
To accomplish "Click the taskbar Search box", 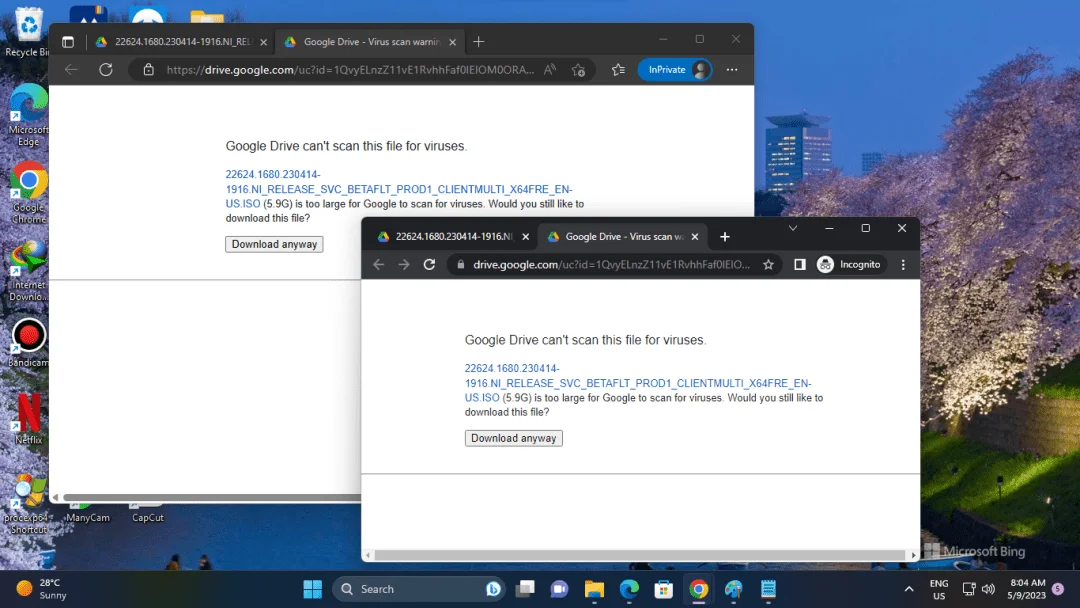I will click(419, 589).
